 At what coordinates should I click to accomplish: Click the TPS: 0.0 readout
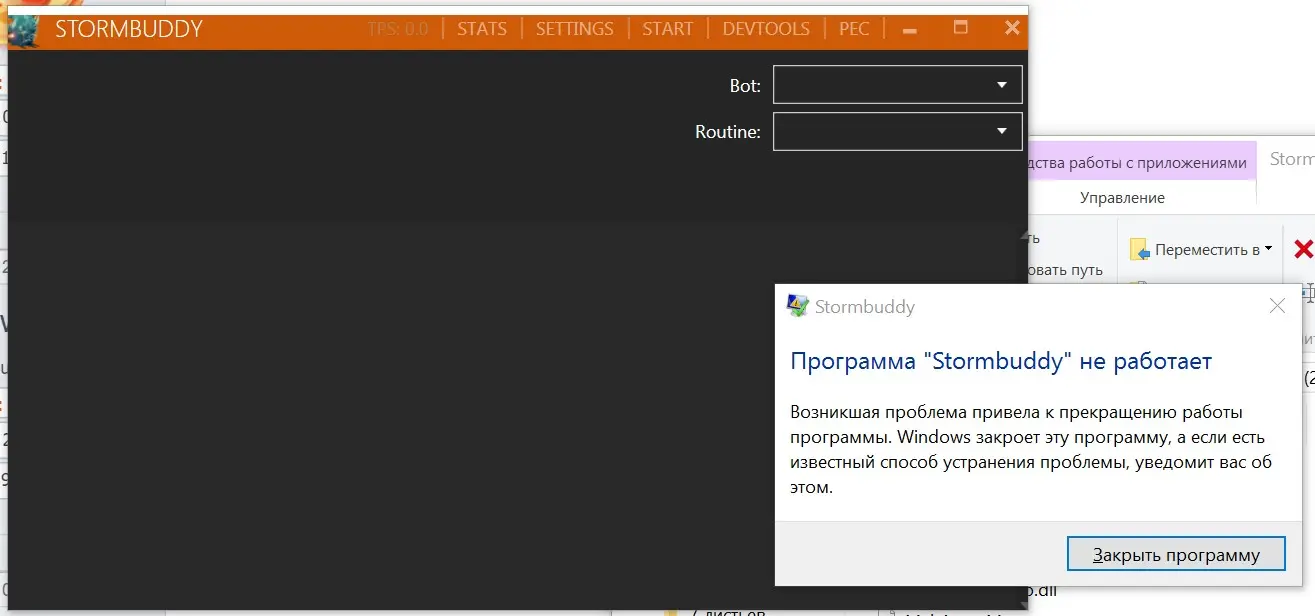(398, 29)
